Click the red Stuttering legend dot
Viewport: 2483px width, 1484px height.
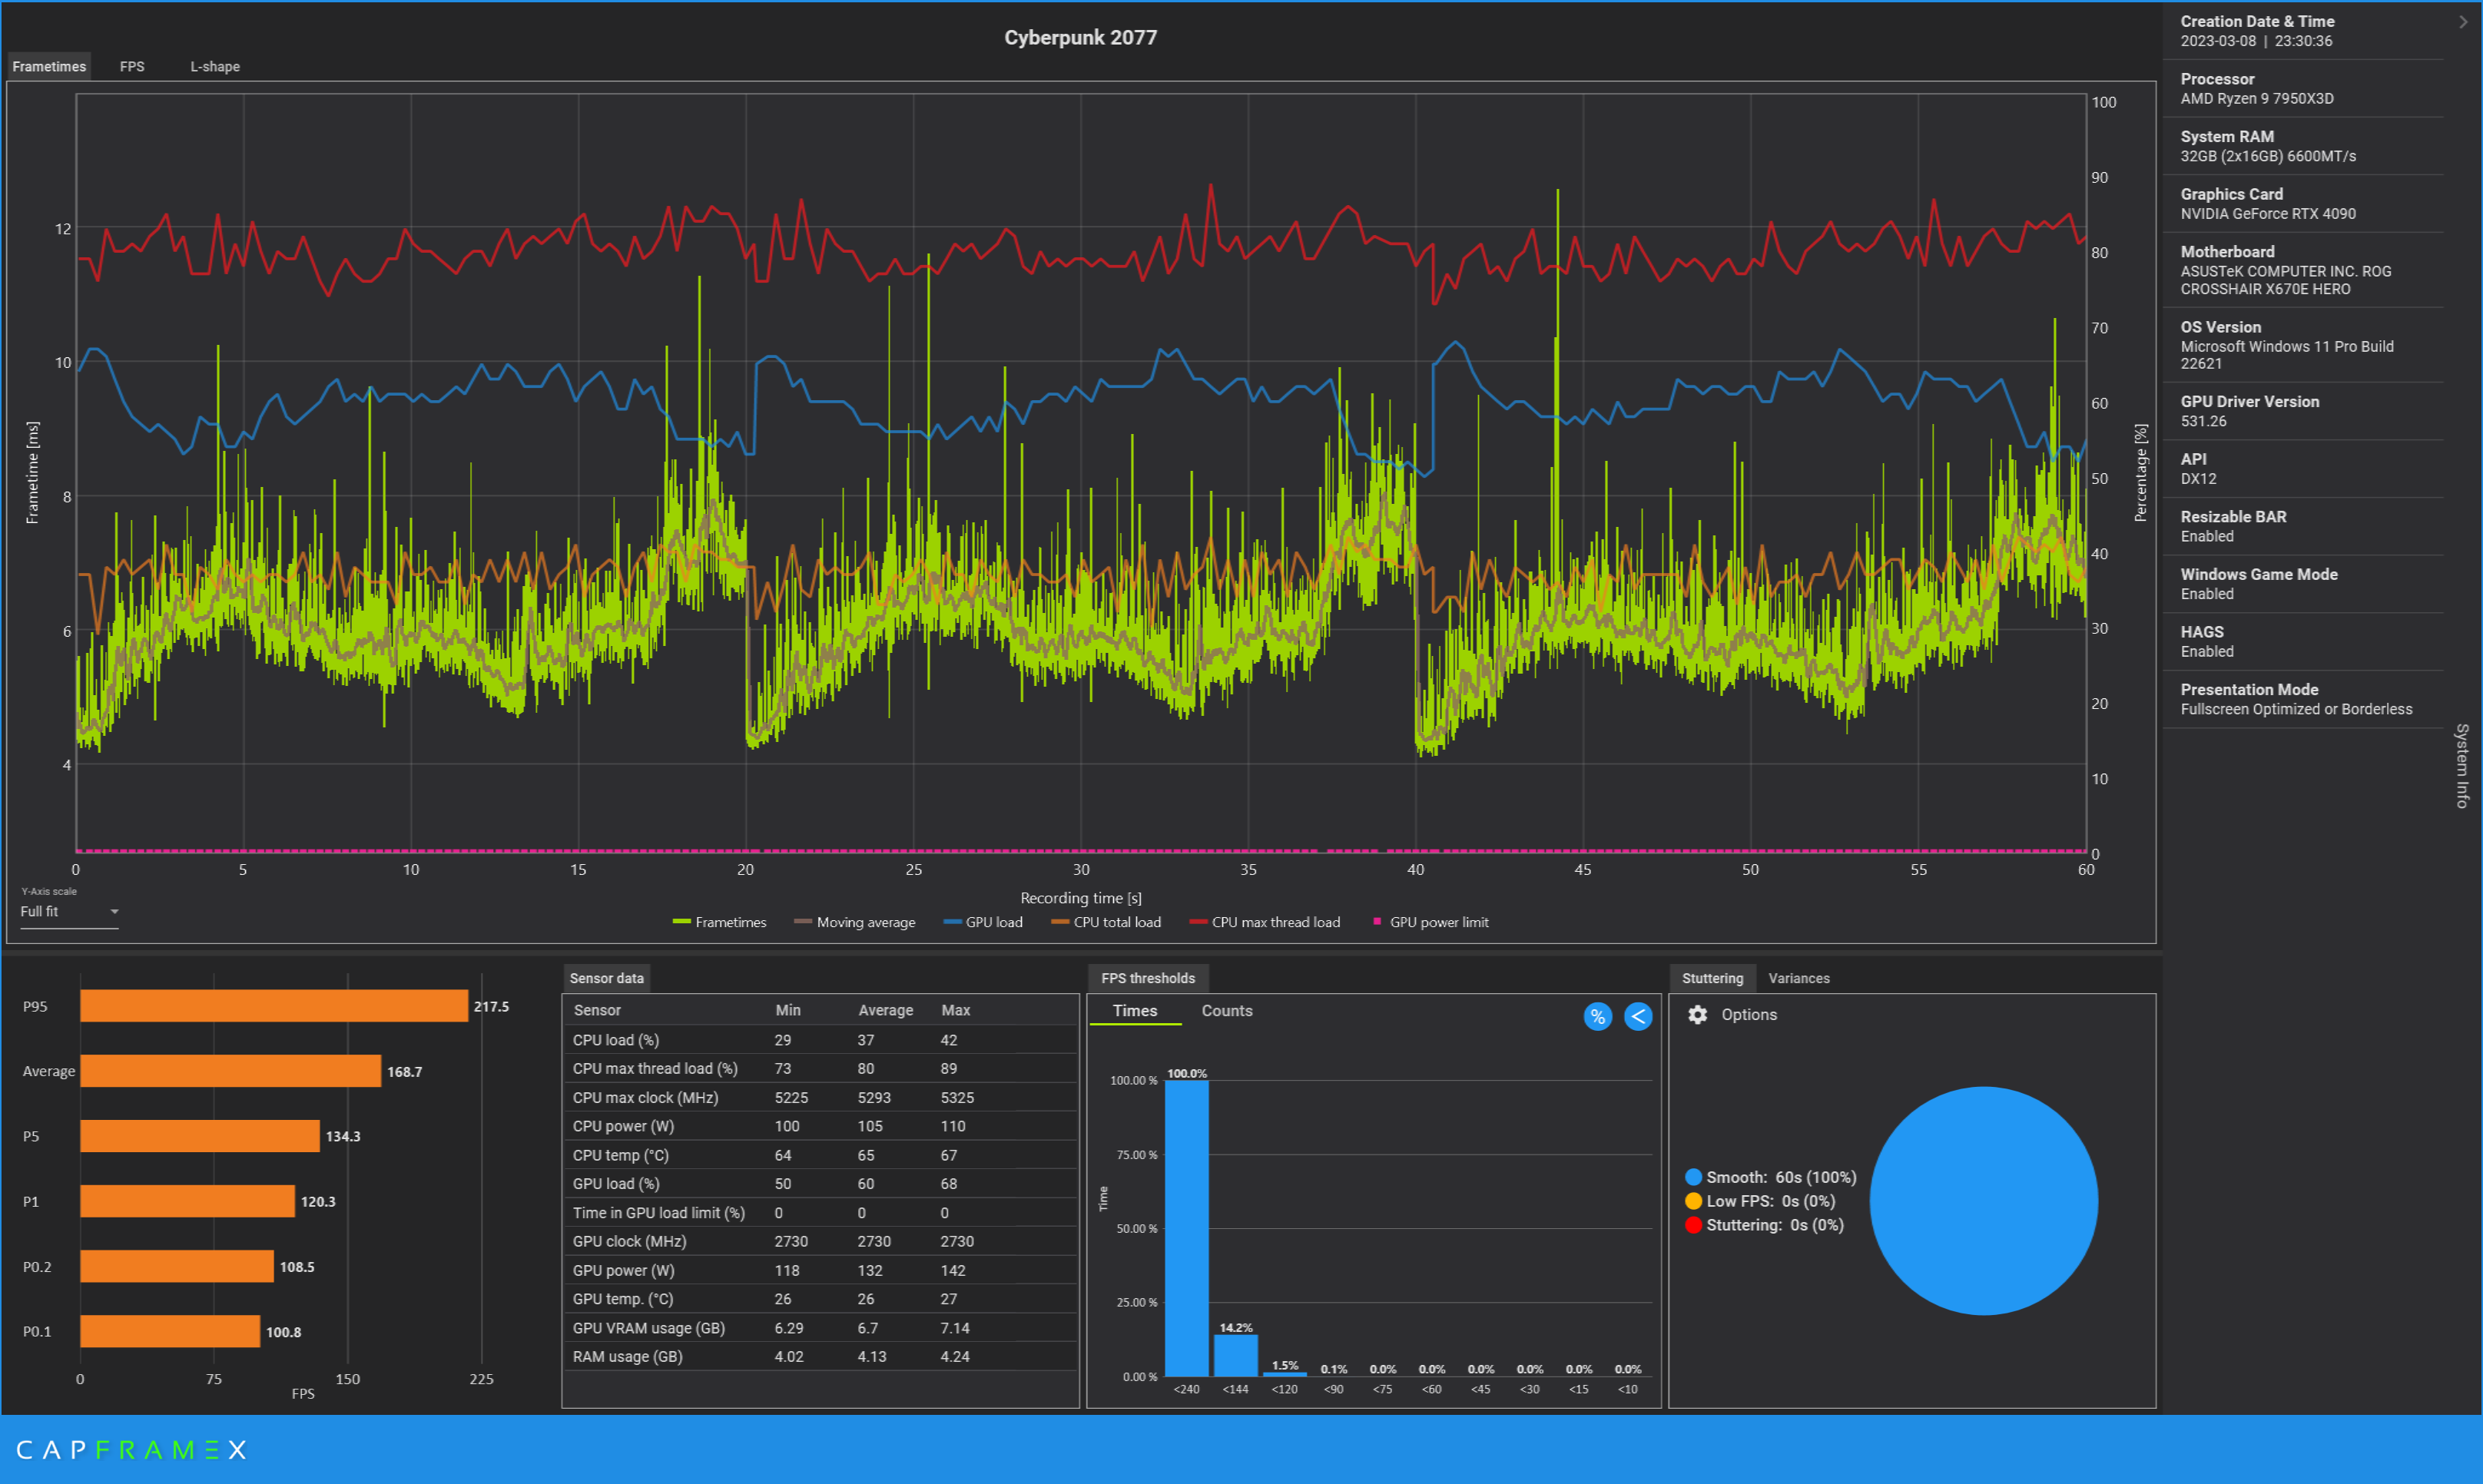pyautogui.click(x=1693, y=1225)
